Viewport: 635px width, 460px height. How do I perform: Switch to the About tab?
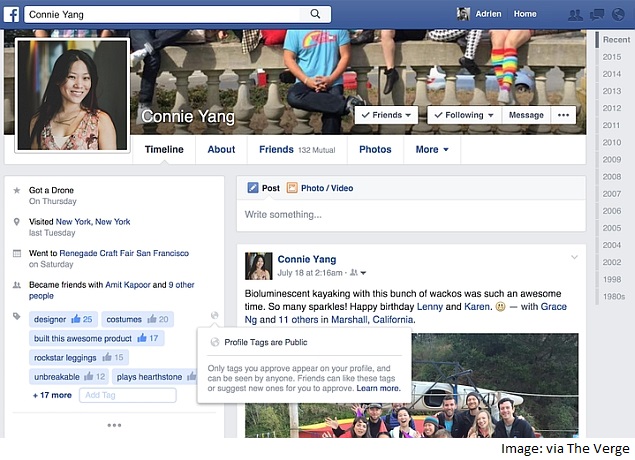point(221,149)
